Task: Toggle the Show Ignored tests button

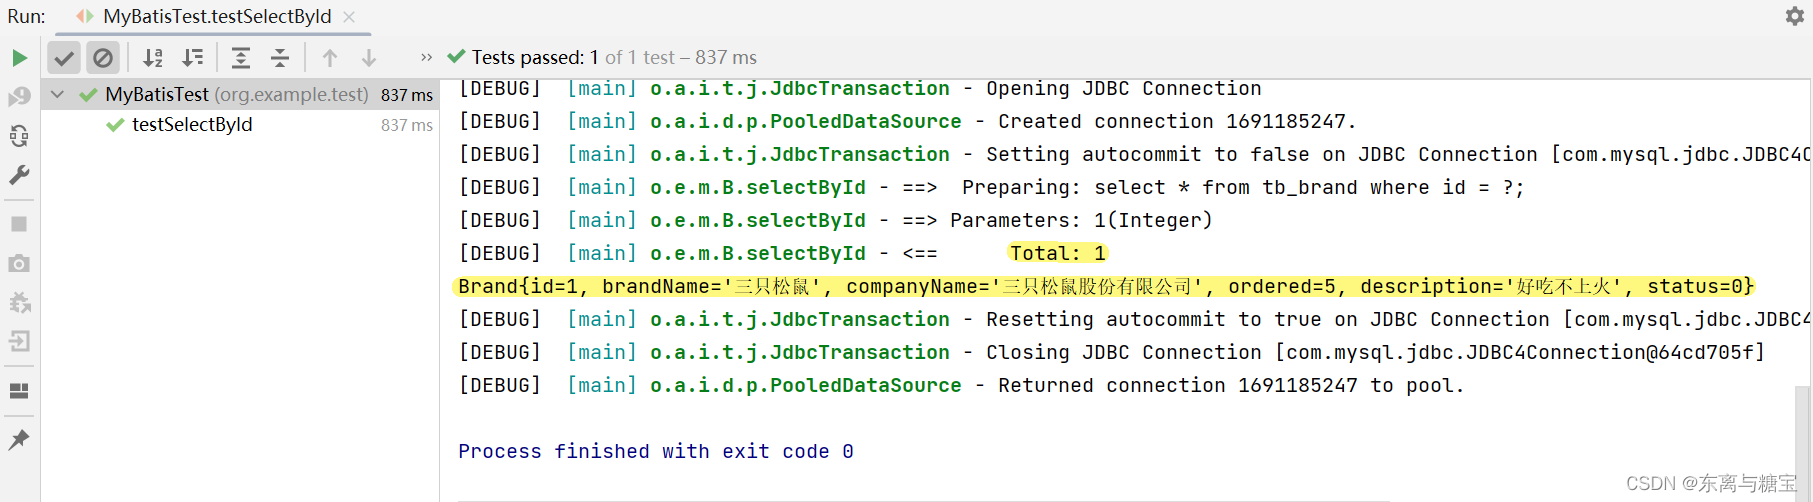Action: [103, 58]
